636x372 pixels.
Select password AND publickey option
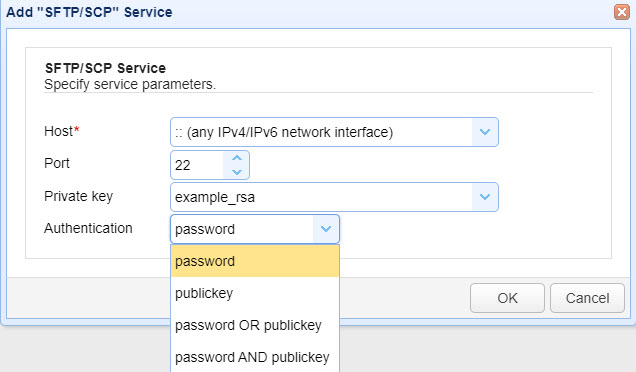click(x=255, y=357)
